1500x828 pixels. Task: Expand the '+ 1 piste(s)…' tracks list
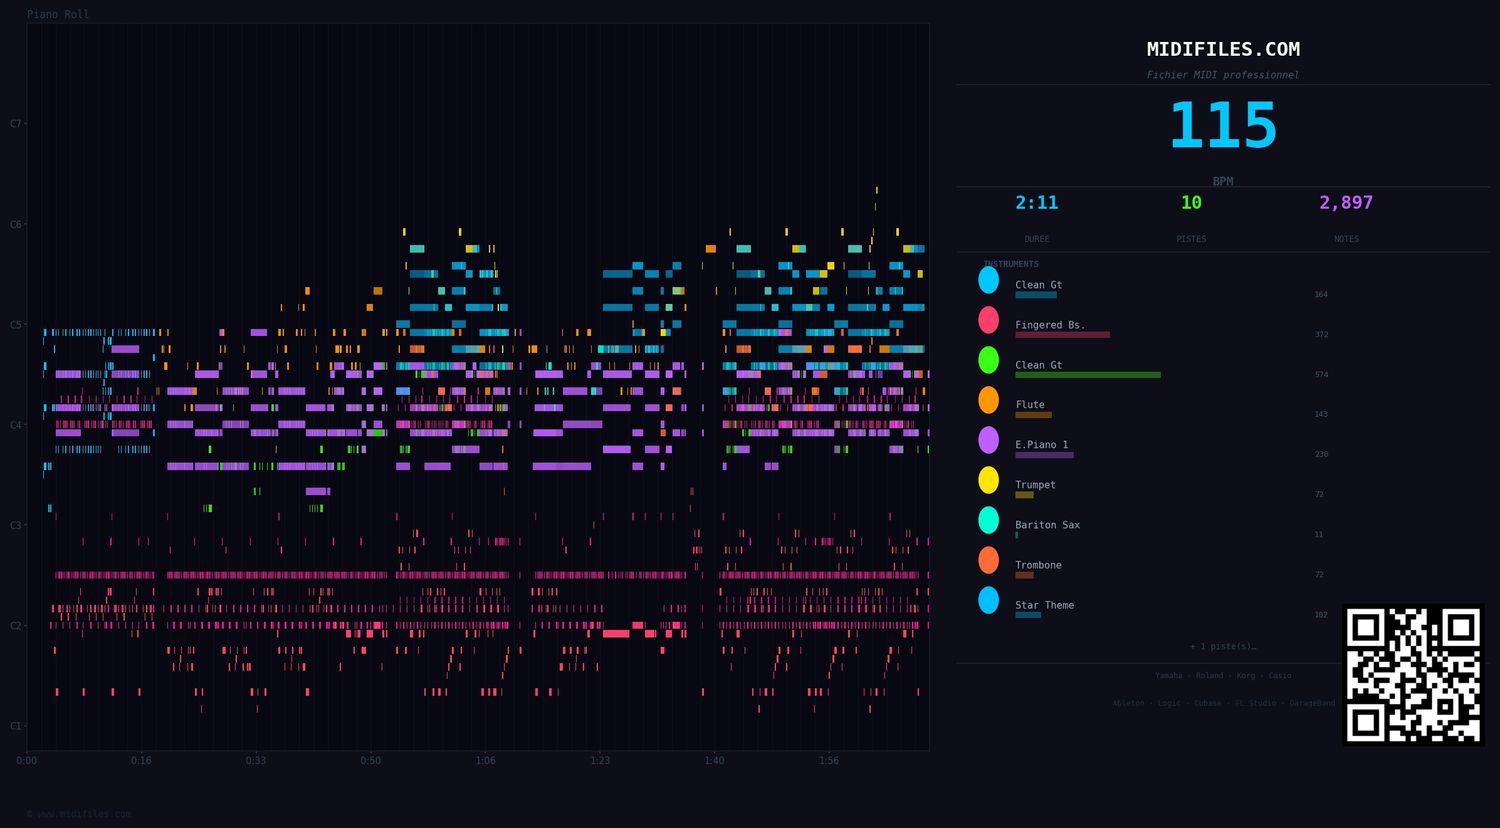click(1223, 647)
